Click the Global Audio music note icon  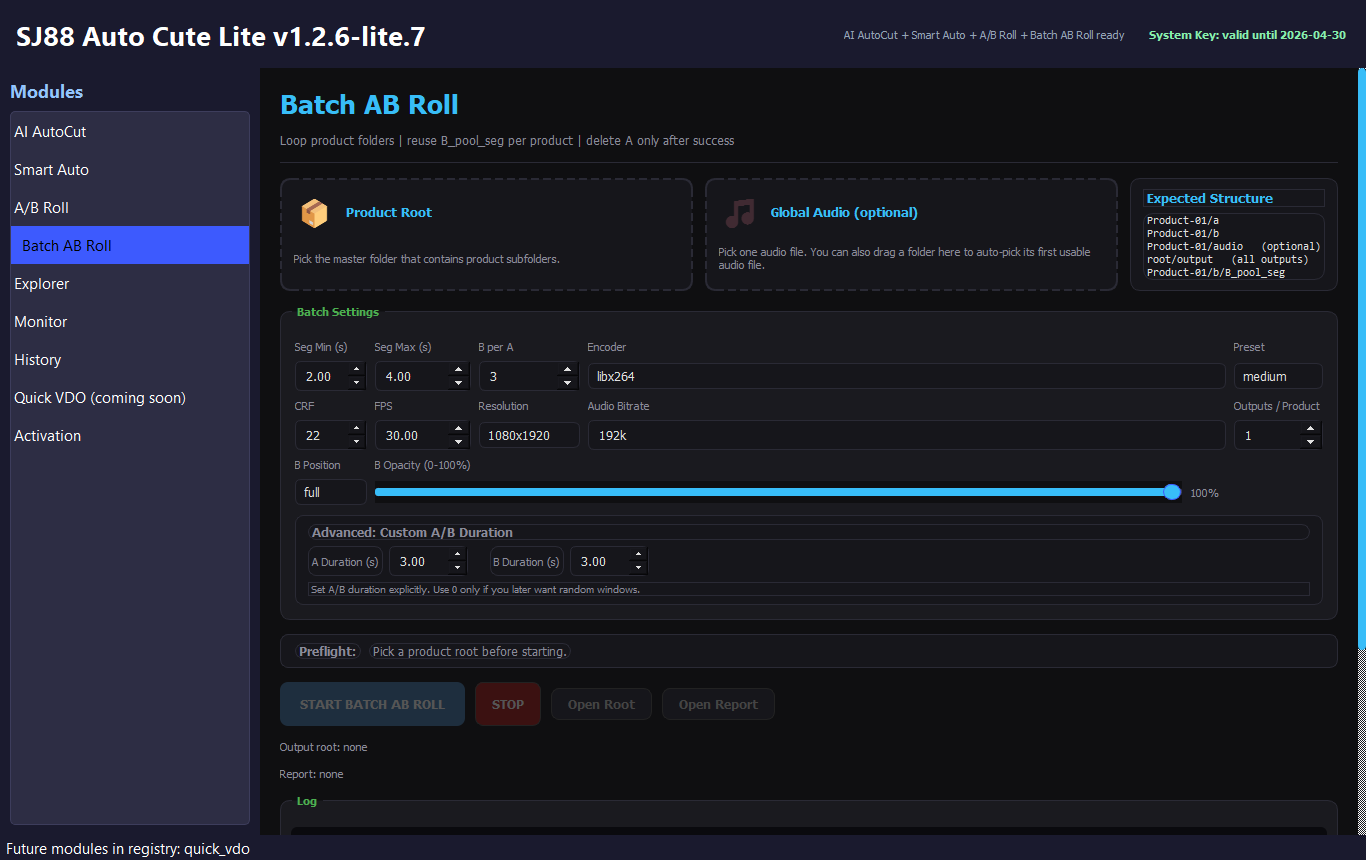coord(740,213)
